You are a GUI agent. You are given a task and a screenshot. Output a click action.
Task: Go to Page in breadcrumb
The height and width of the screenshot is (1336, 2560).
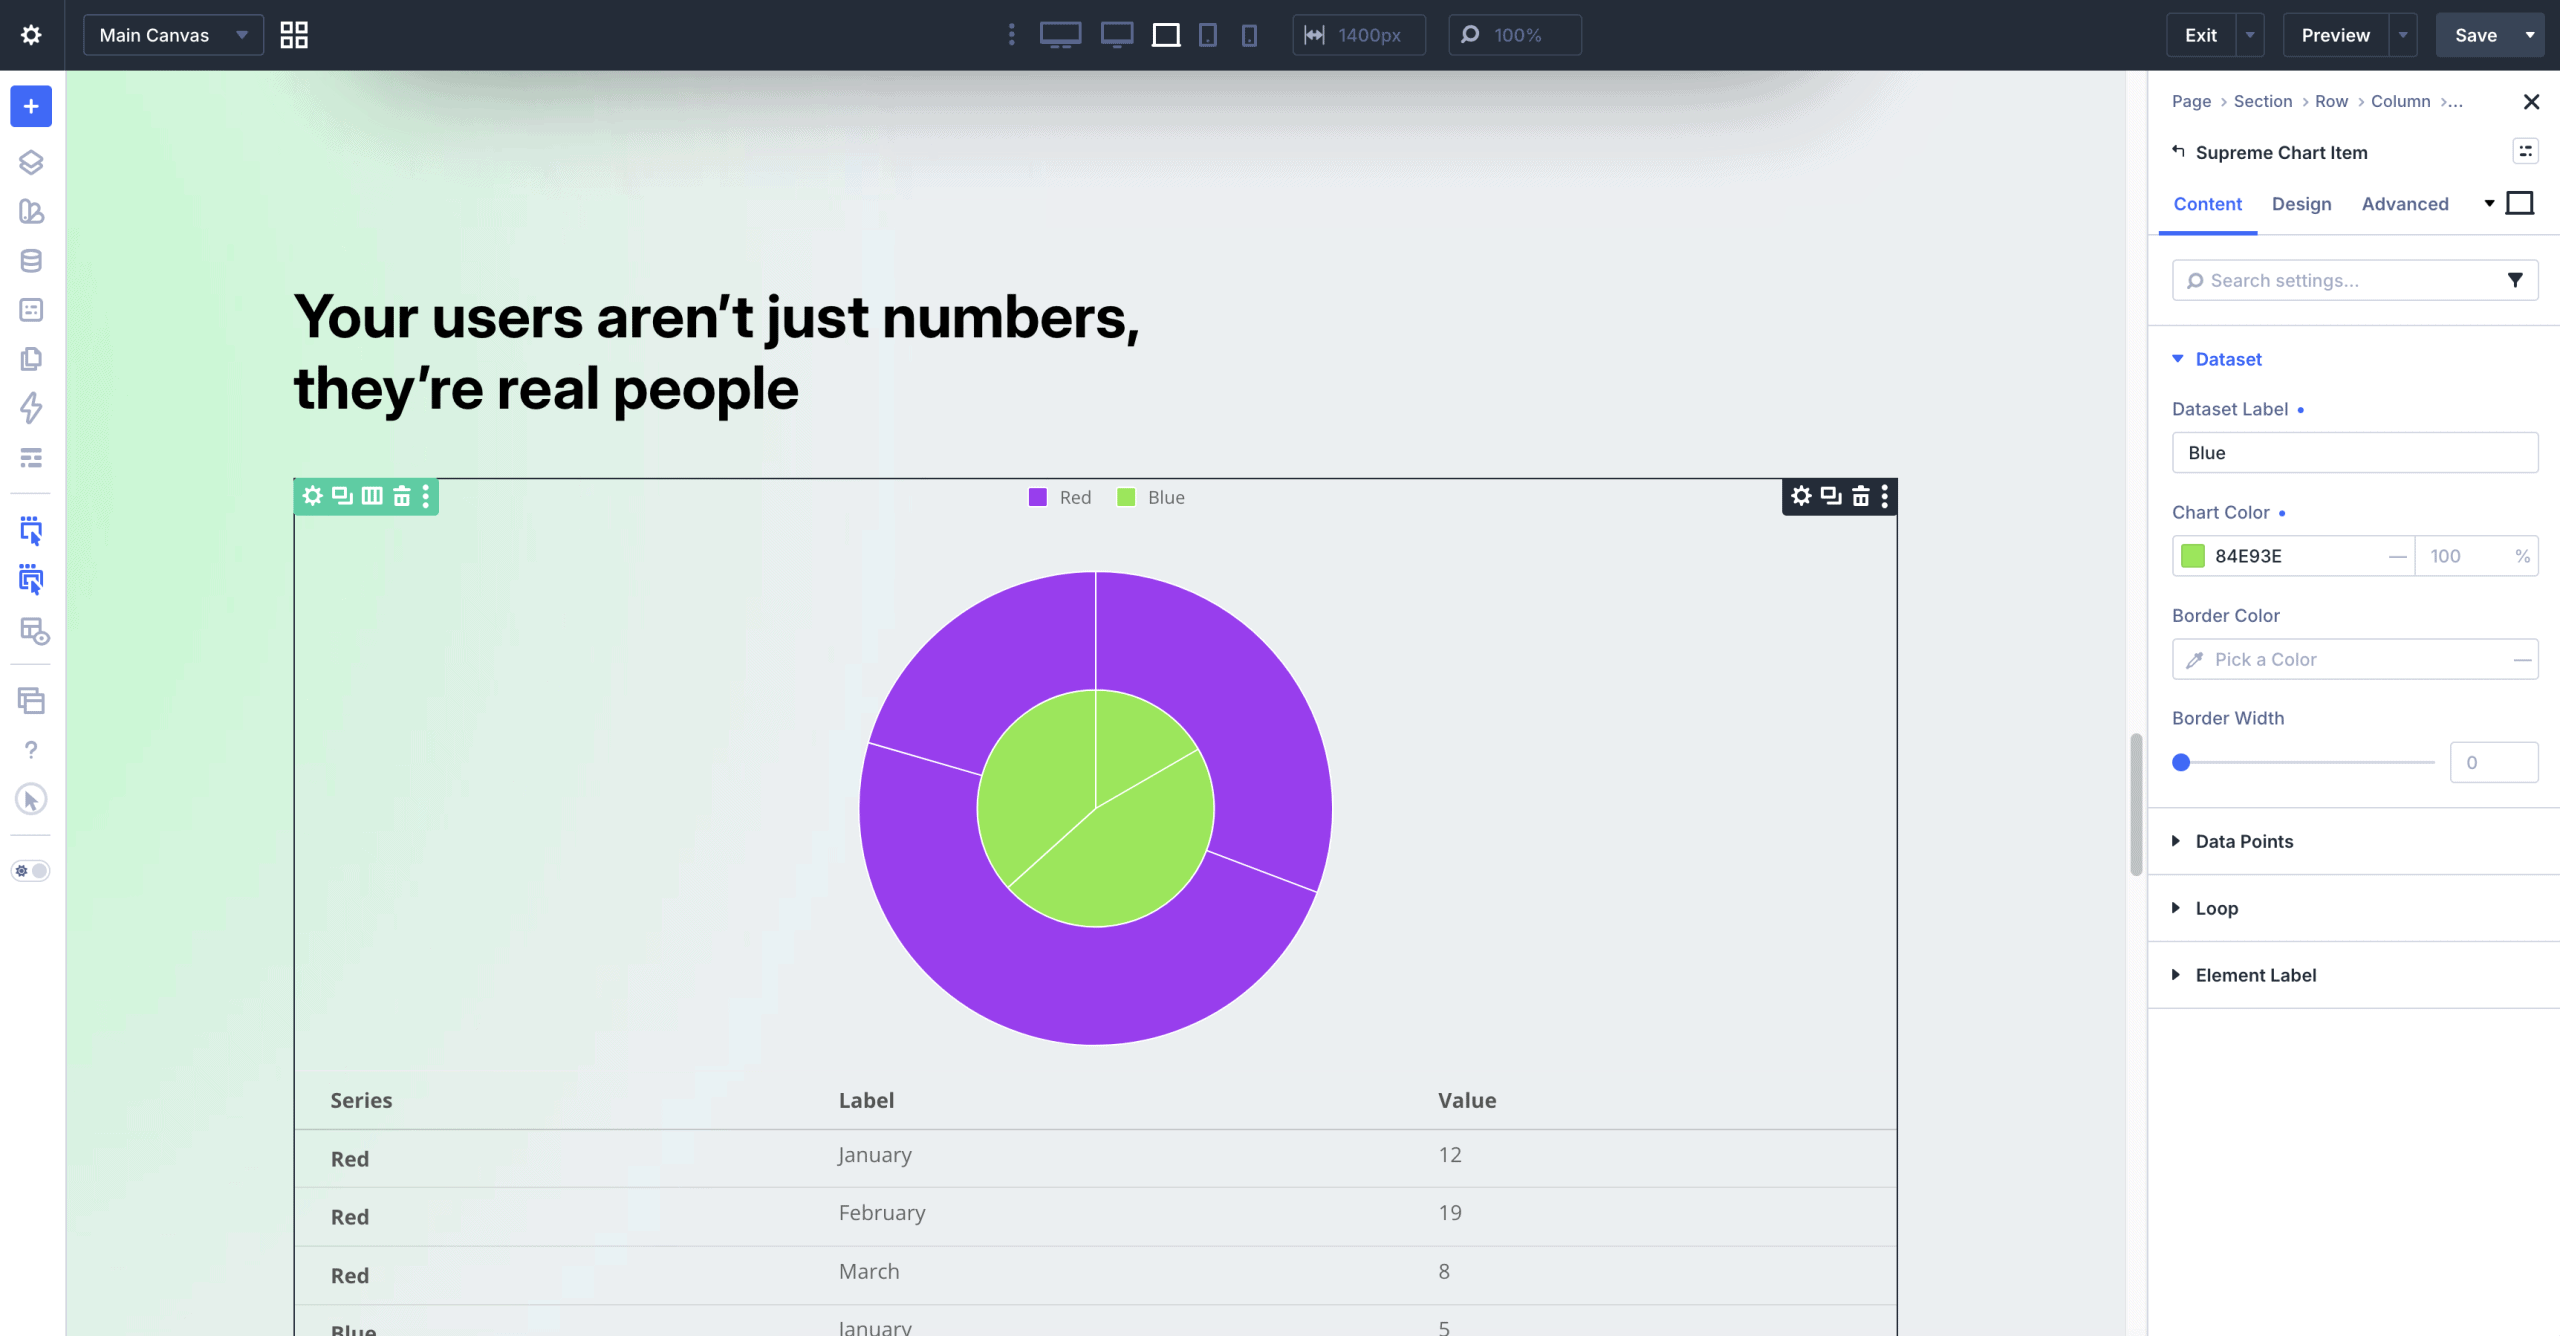pos(2191,101)
